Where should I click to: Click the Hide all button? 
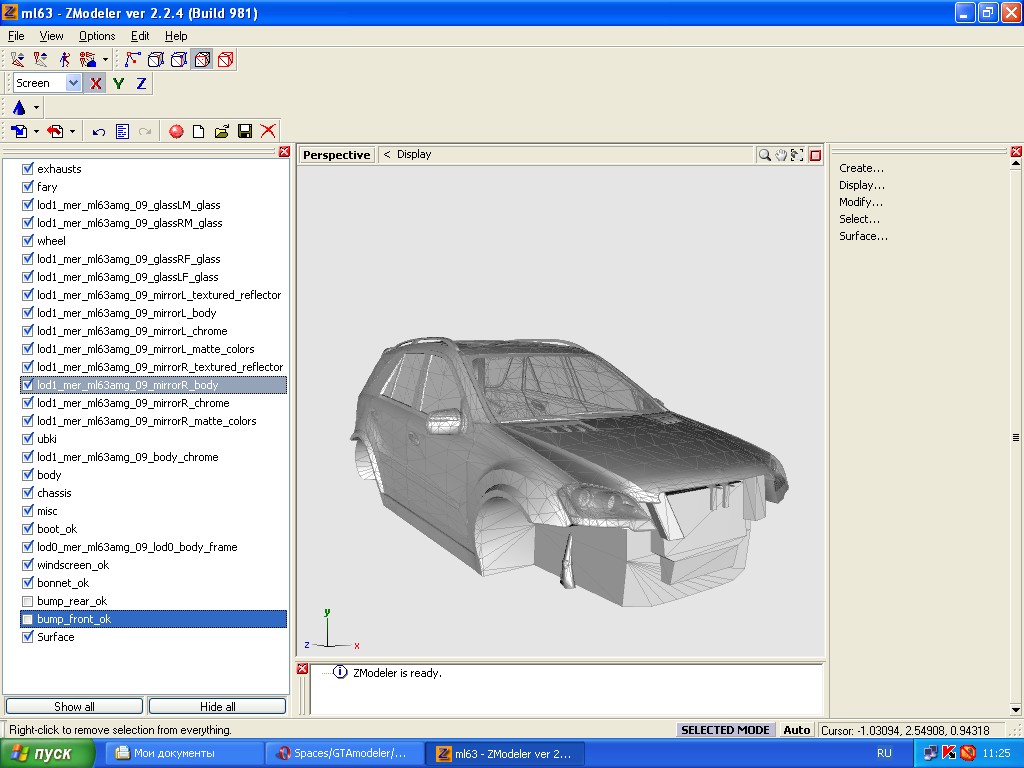click(x=217, y=706)
